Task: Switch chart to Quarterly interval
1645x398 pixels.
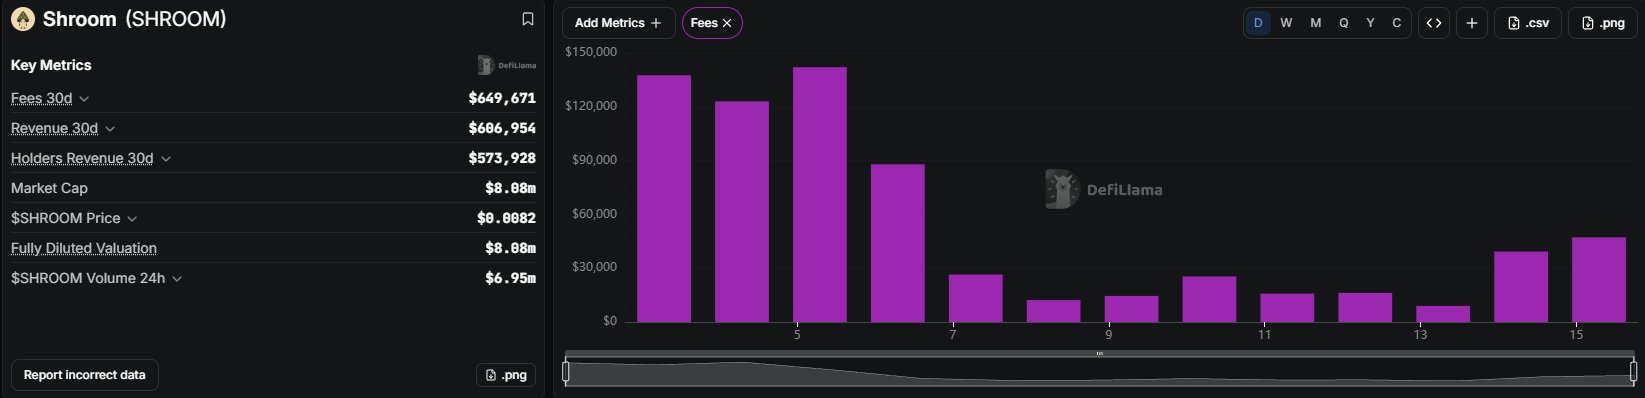Action: tap(1343, 23)
